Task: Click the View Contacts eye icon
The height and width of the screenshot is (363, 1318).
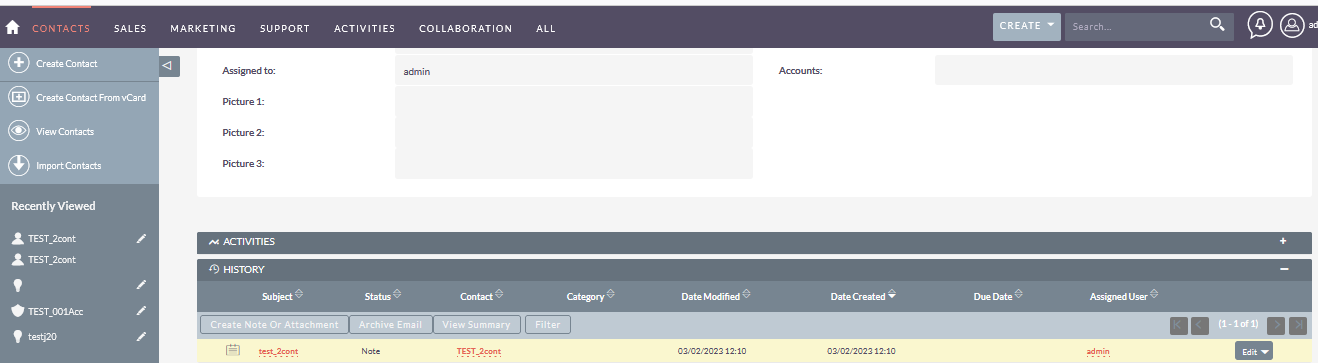Action: coord(18,131)
